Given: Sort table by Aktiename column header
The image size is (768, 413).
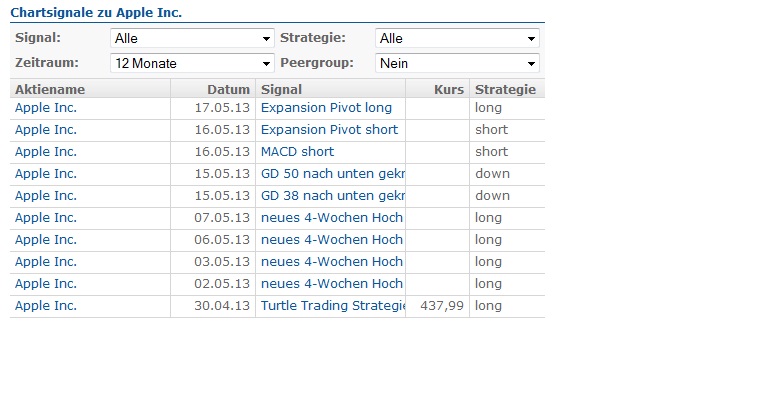Looking at the screenshot, I should pos(50,89).
